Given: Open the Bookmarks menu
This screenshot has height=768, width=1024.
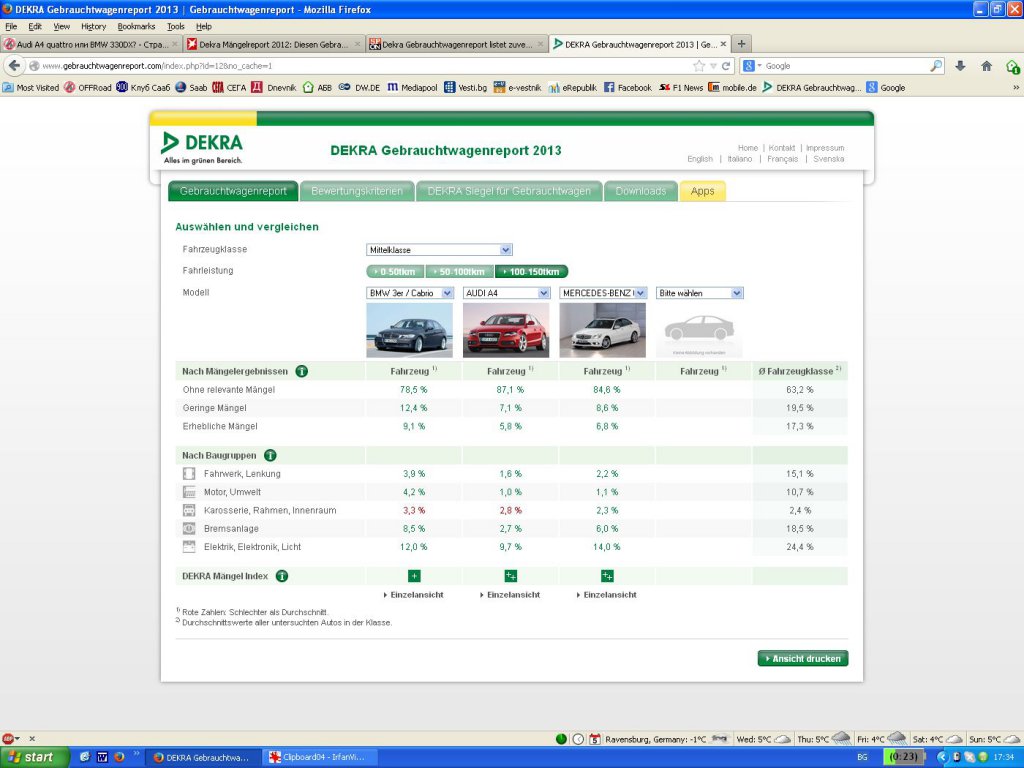Looking at the screenshot, I should (136, 26).
